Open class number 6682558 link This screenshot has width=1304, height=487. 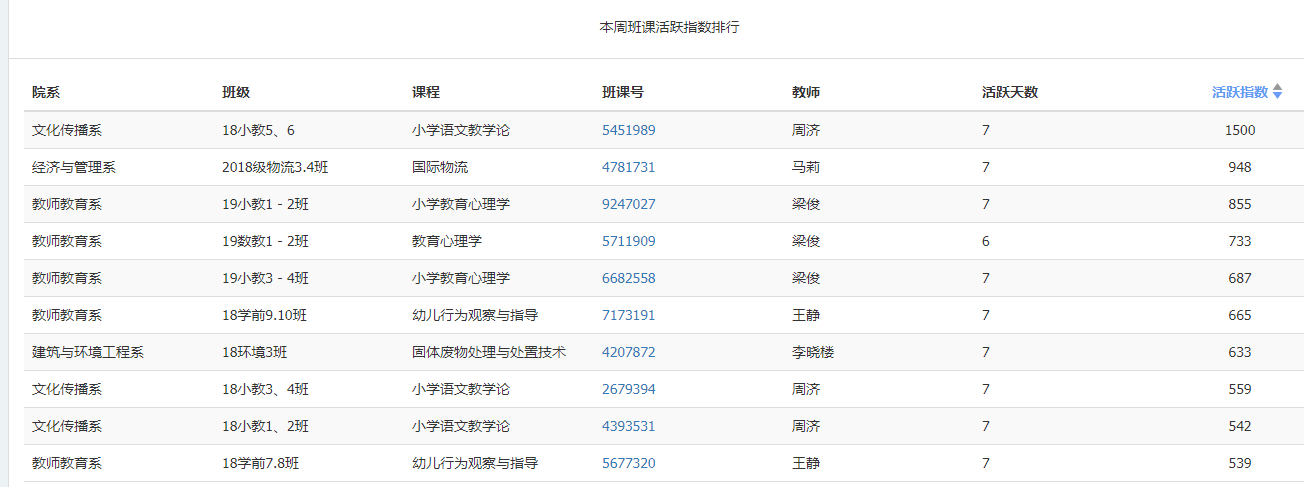tap(629, 278)
